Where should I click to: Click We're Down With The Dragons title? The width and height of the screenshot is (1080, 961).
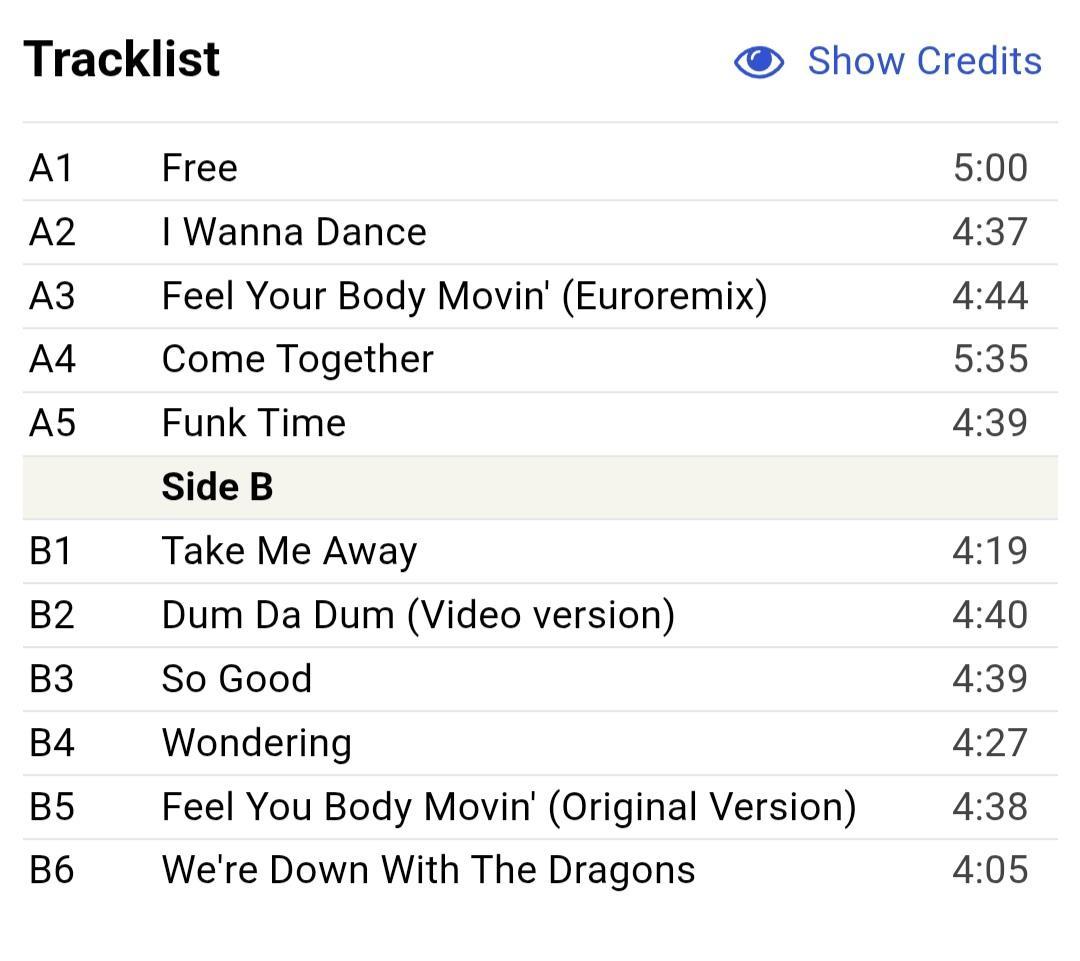click(428, 870)
